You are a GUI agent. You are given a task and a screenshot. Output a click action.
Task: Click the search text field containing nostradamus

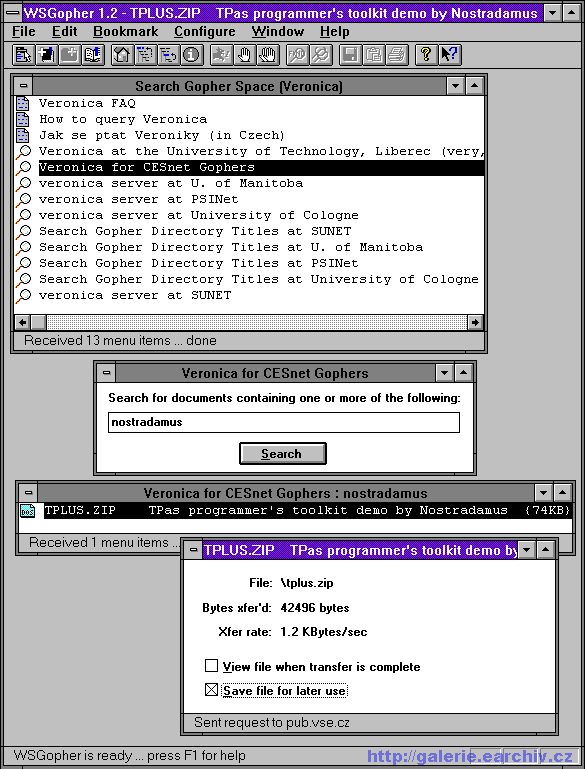tap(283, 422)
